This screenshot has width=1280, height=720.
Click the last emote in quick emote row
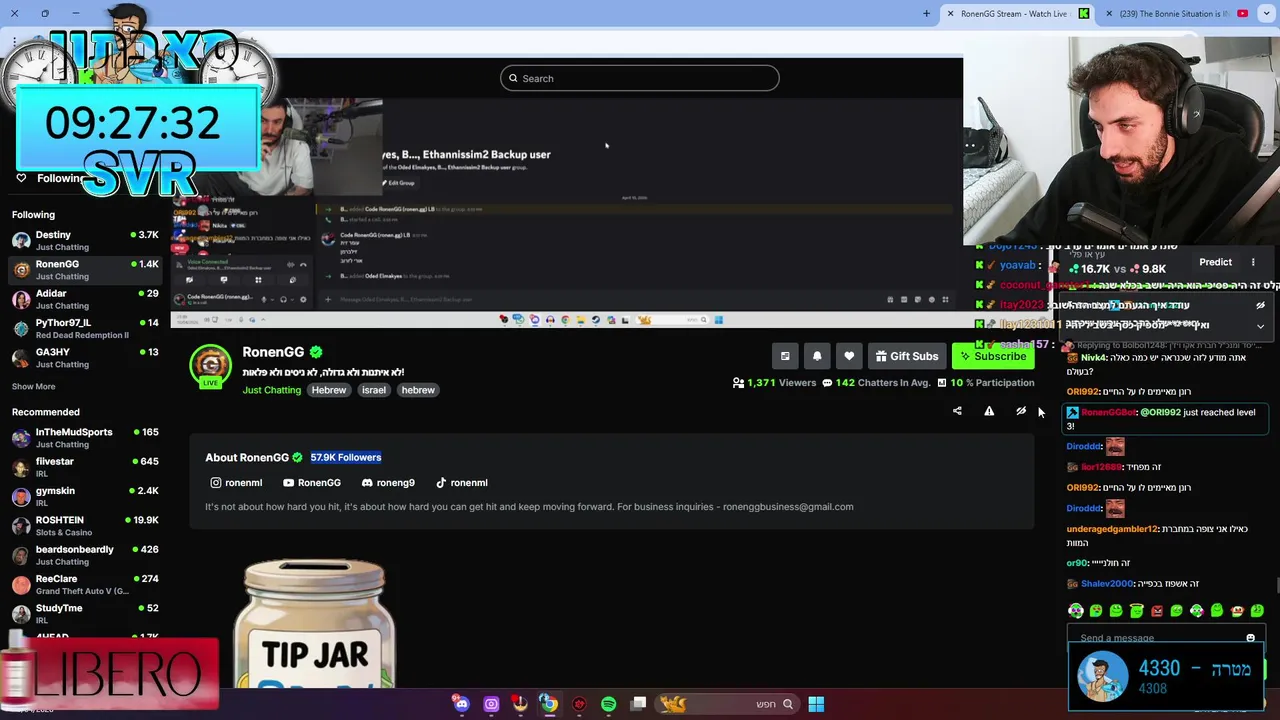tap(1257, 610)
